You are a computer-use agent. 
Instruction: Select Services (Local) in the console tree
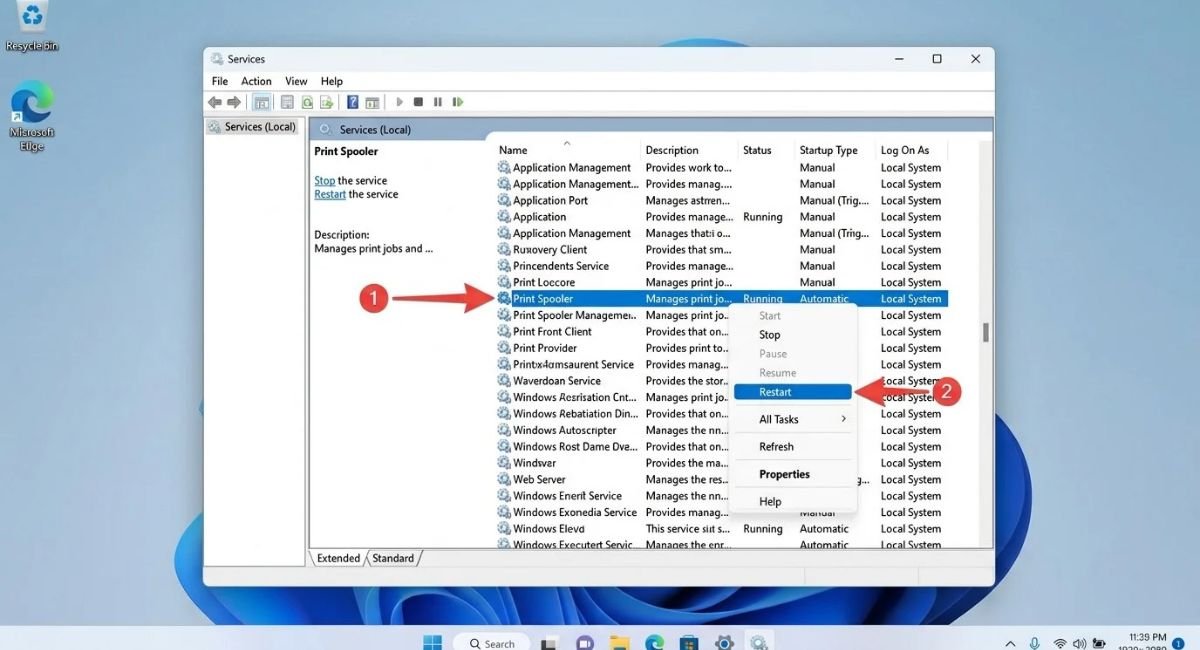click(252, 127)
